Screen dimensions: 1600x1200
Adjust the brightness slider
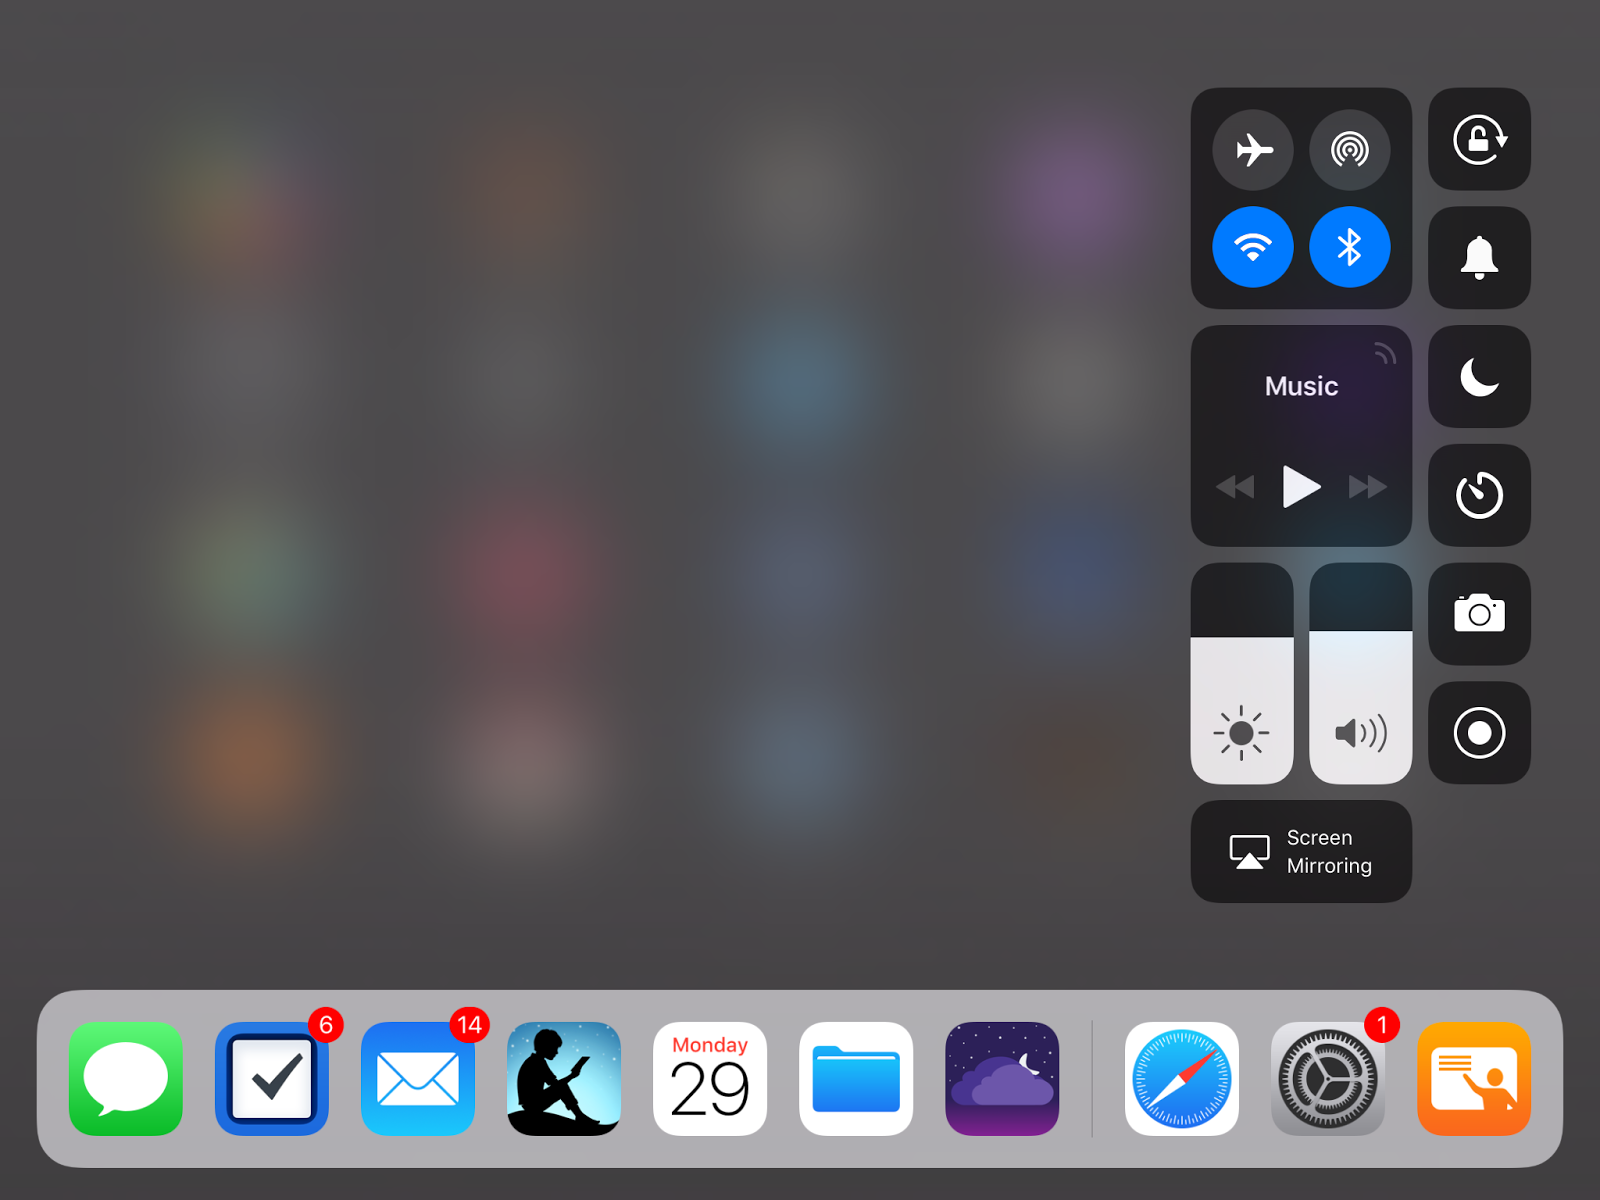[1242, 673]
